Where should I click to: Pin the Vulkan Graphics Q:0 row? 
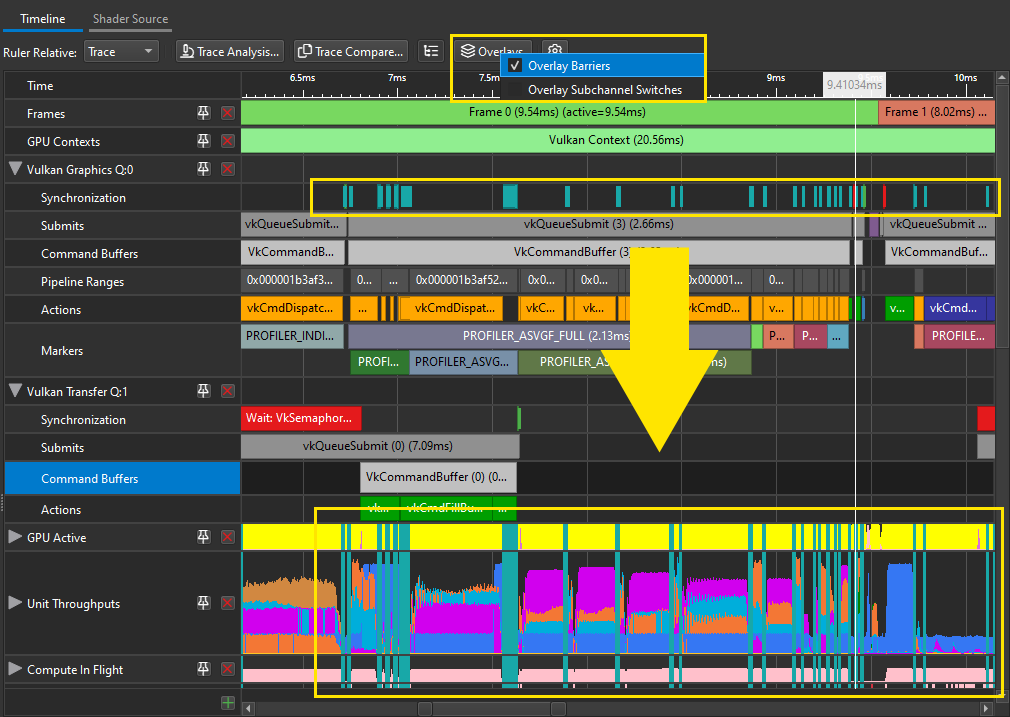(204, 170)
